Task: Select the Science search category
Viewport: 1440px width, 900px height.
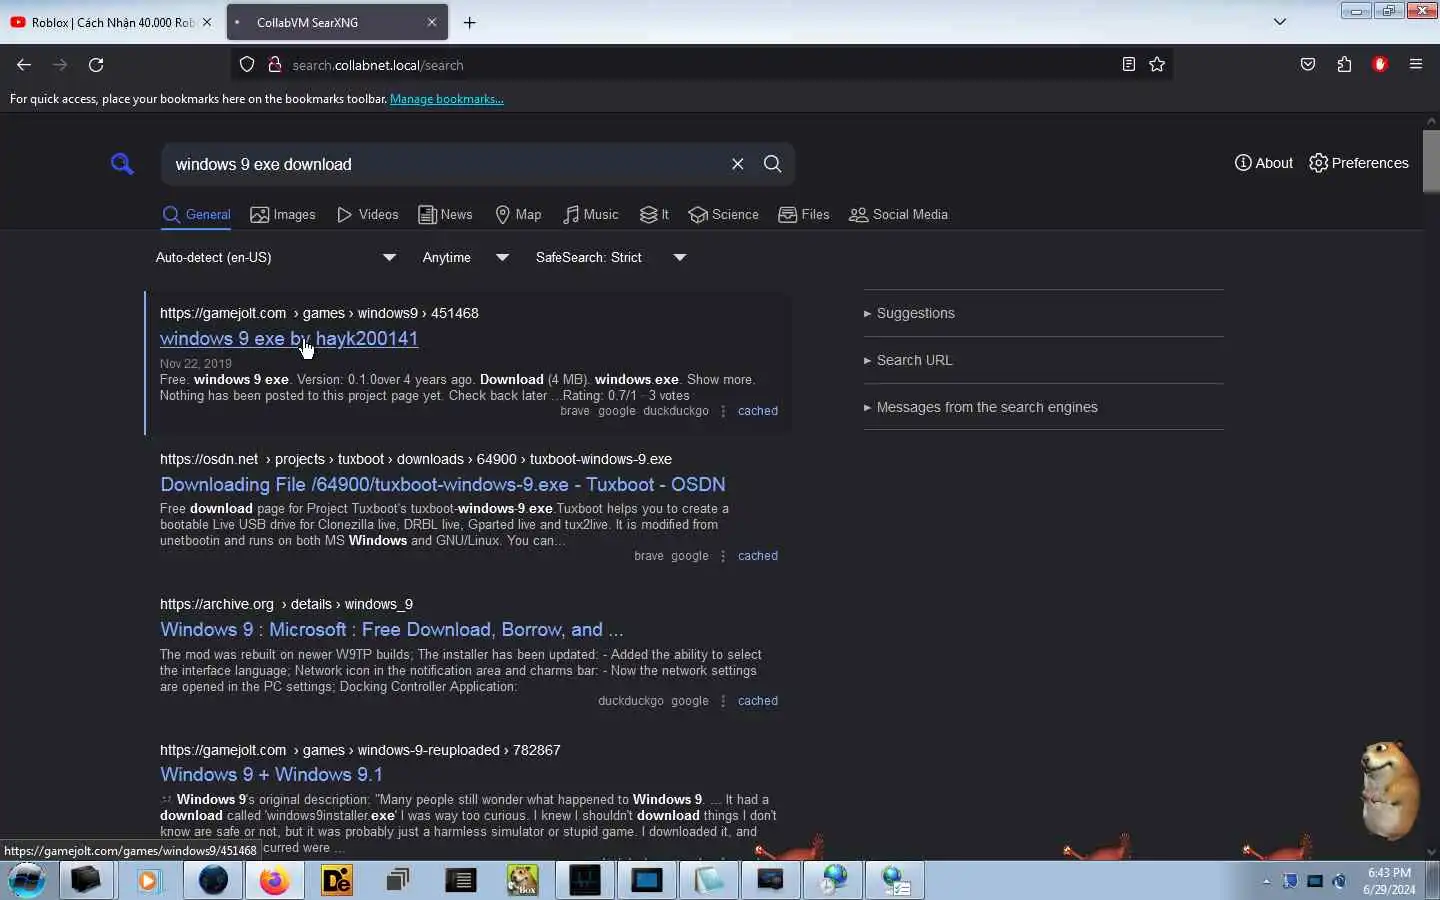Action: [x=724, y=215]
